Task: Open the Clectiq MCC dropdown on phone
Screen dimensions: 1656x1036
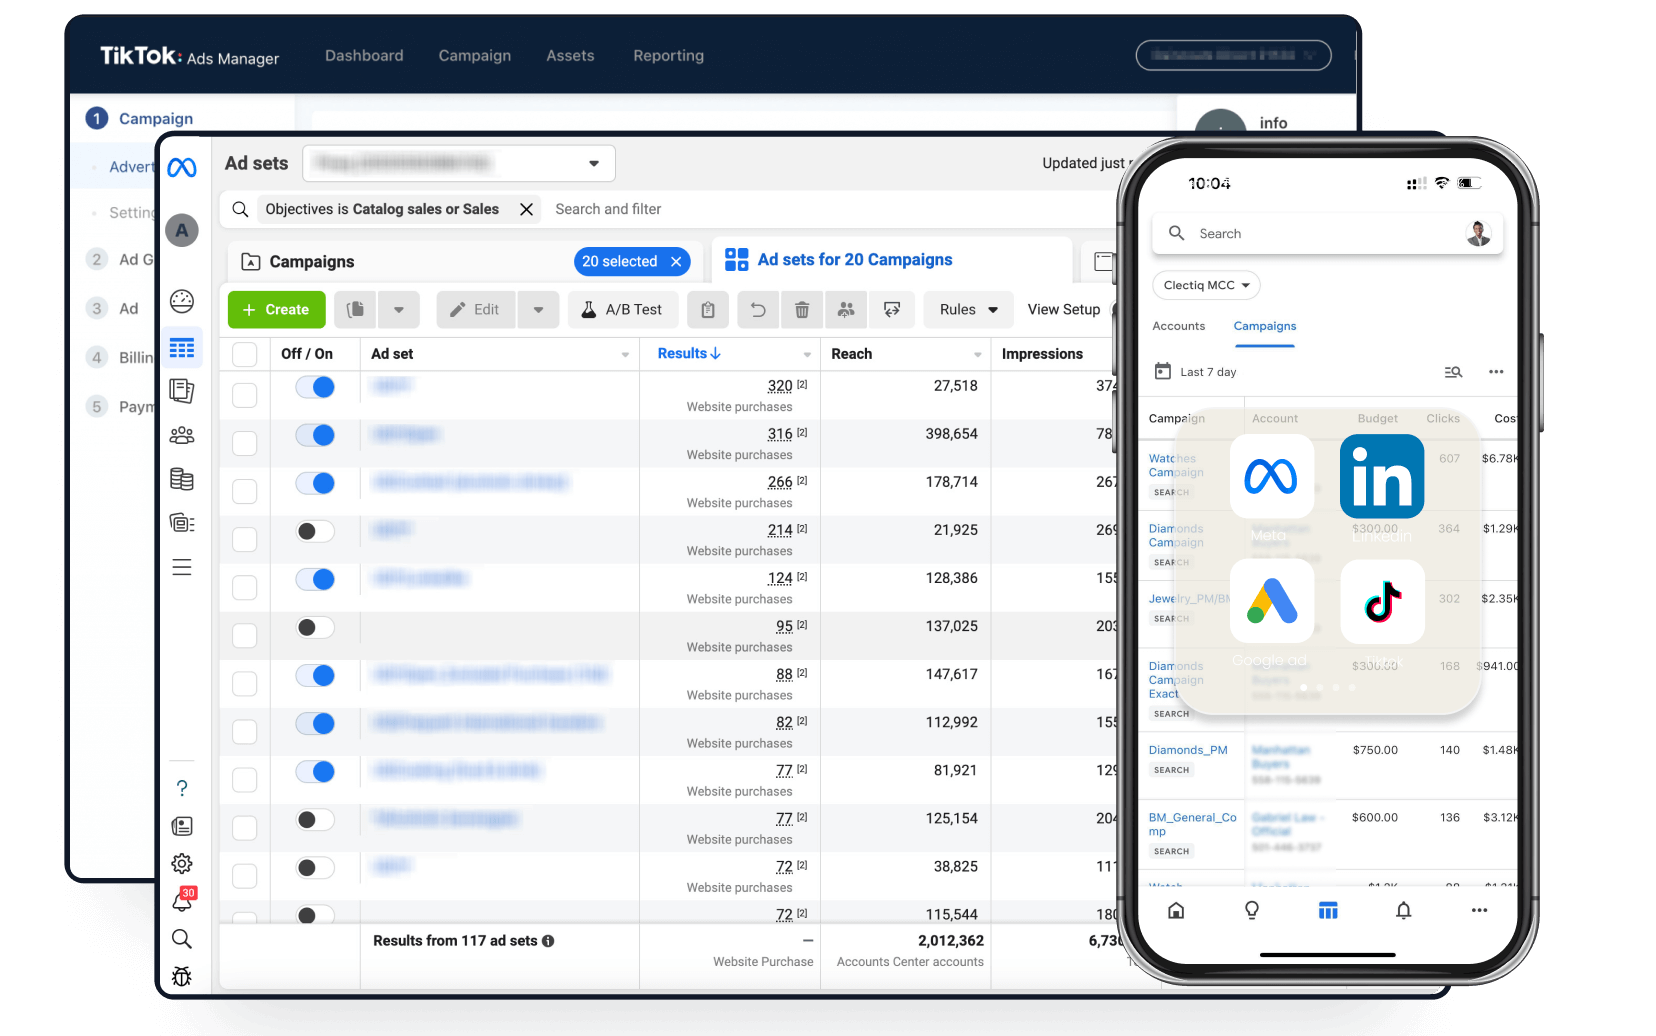Action: [x=1206, y=285]
